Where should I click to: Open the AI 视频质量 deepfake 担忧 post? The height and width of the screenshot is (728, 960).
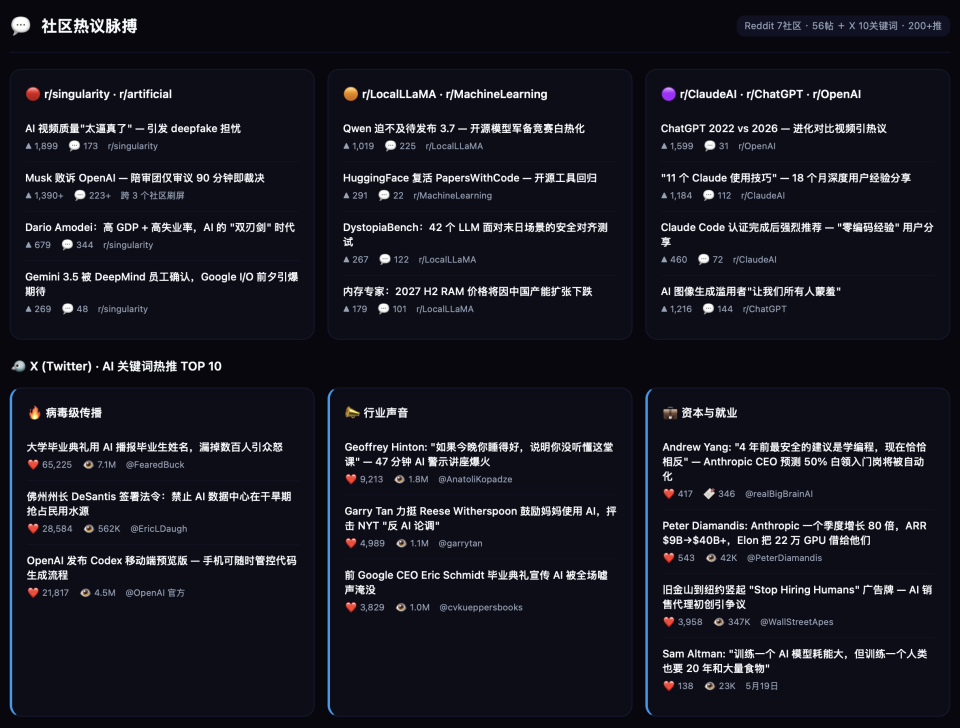click(133, 128)
